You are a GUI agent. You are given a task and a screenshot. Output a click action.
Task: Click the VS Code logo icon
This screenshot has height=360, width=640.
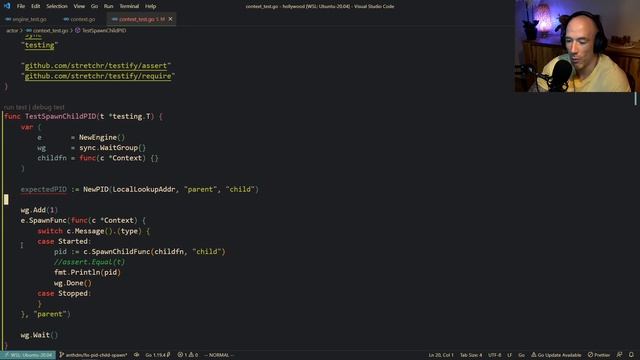(x=7, y=6)
